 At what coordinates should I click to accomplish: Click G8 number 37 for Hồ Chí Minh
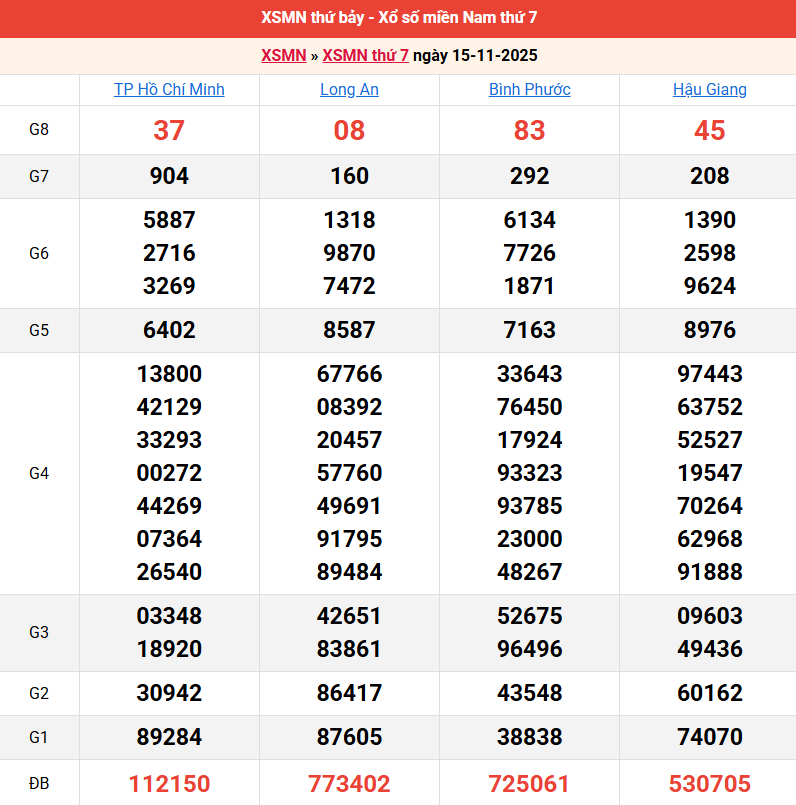[x=169, y=131]
